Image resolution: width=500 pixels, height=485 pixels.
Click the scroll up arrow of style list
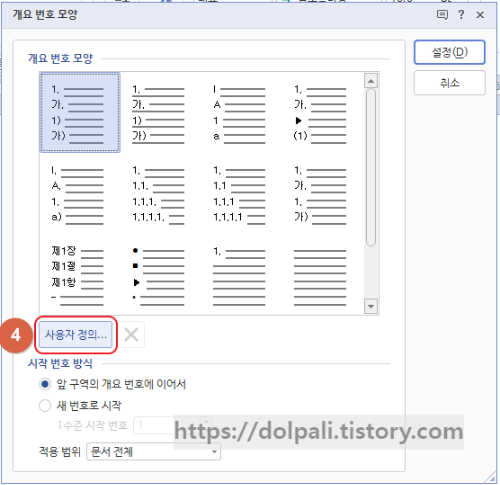[371, 81]
